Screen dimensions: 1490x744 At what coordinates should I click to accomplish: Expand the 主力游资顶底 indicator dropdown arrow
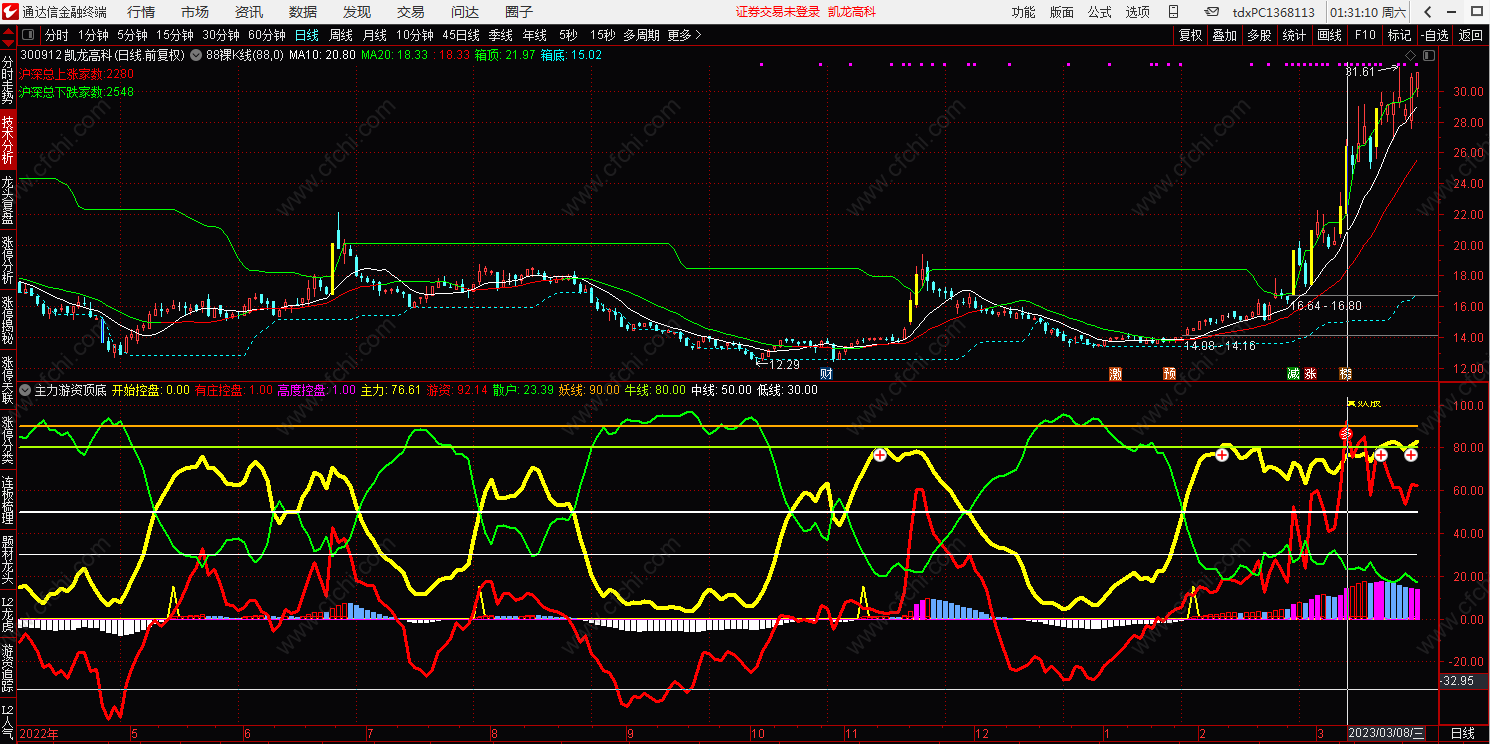(26, 390)
